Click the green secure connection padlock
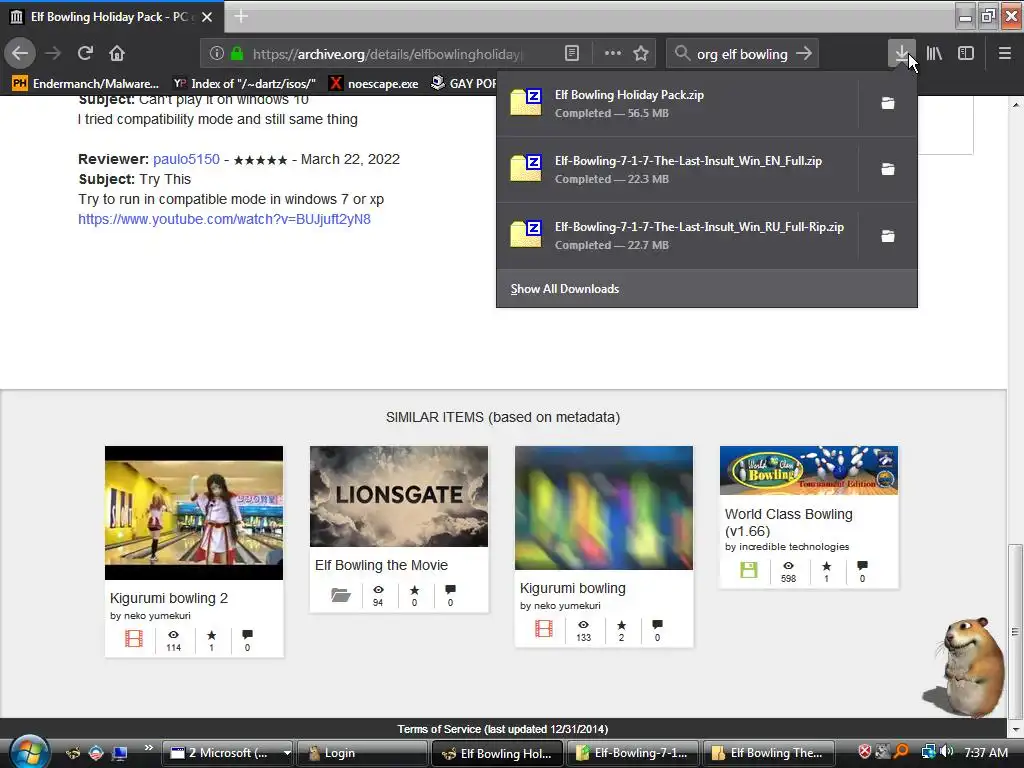 pos(237,54)
